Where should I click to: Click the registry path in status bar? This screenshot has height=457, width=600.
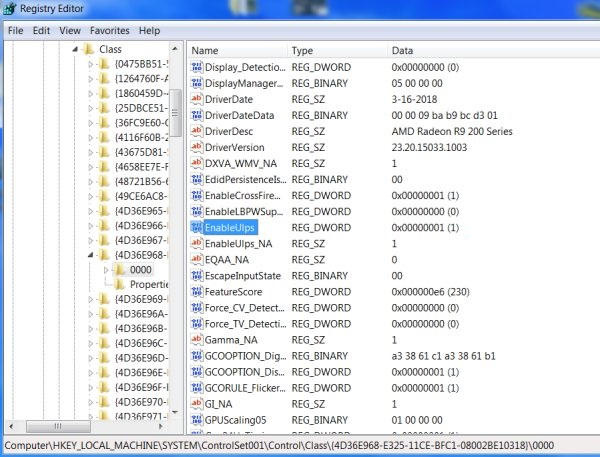click(x=279, y=446)
